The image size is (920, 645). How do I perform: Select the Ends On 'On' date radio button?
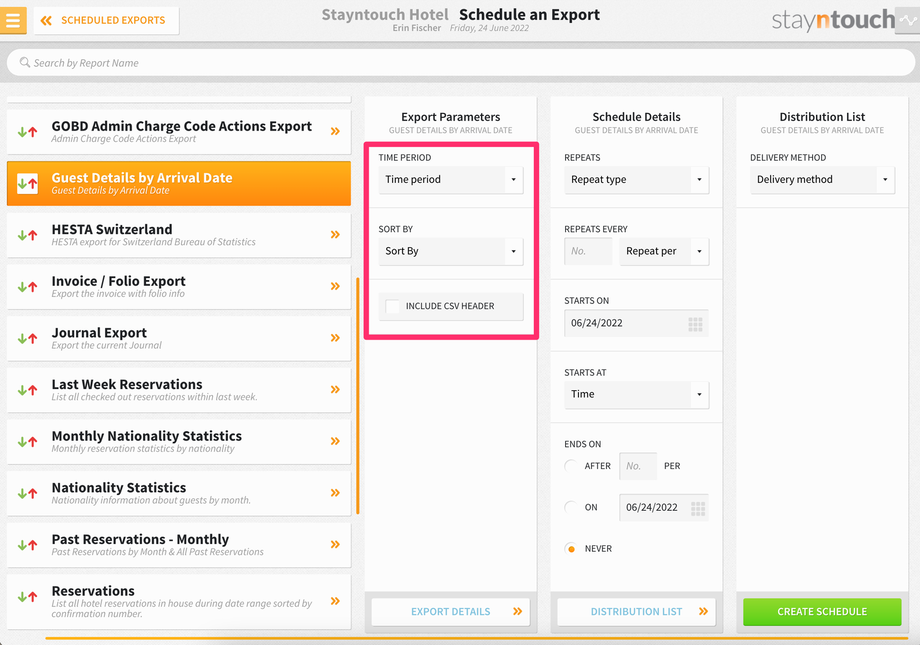[570, 507]
